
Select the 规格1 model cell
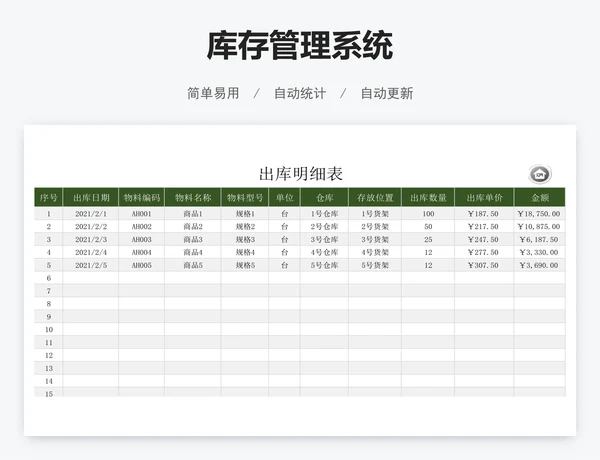click(245, 214)
